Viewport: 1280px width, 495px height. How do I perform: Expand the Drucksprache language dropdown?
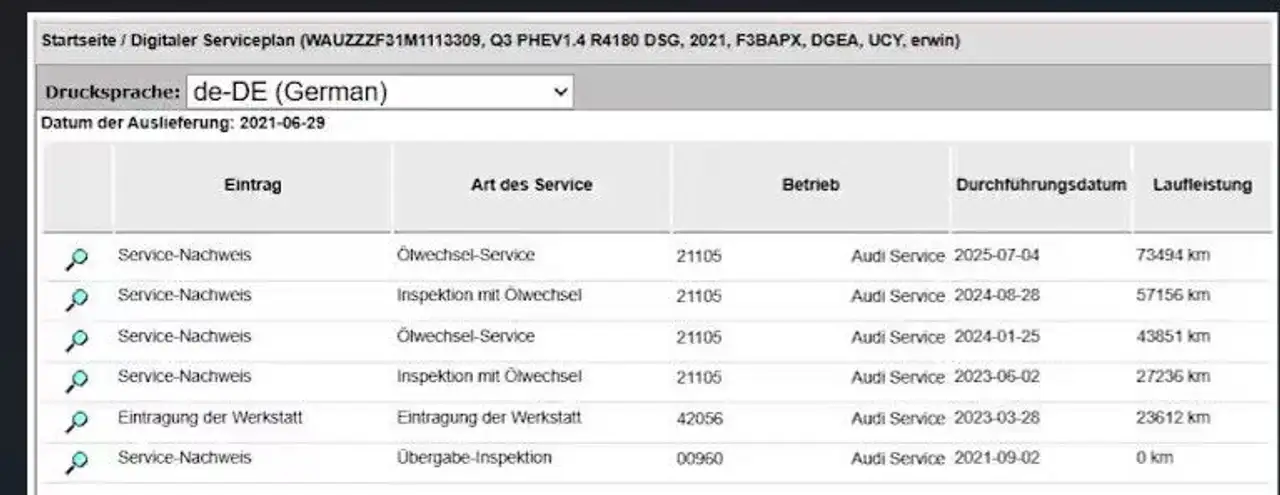tap(379, 92)
